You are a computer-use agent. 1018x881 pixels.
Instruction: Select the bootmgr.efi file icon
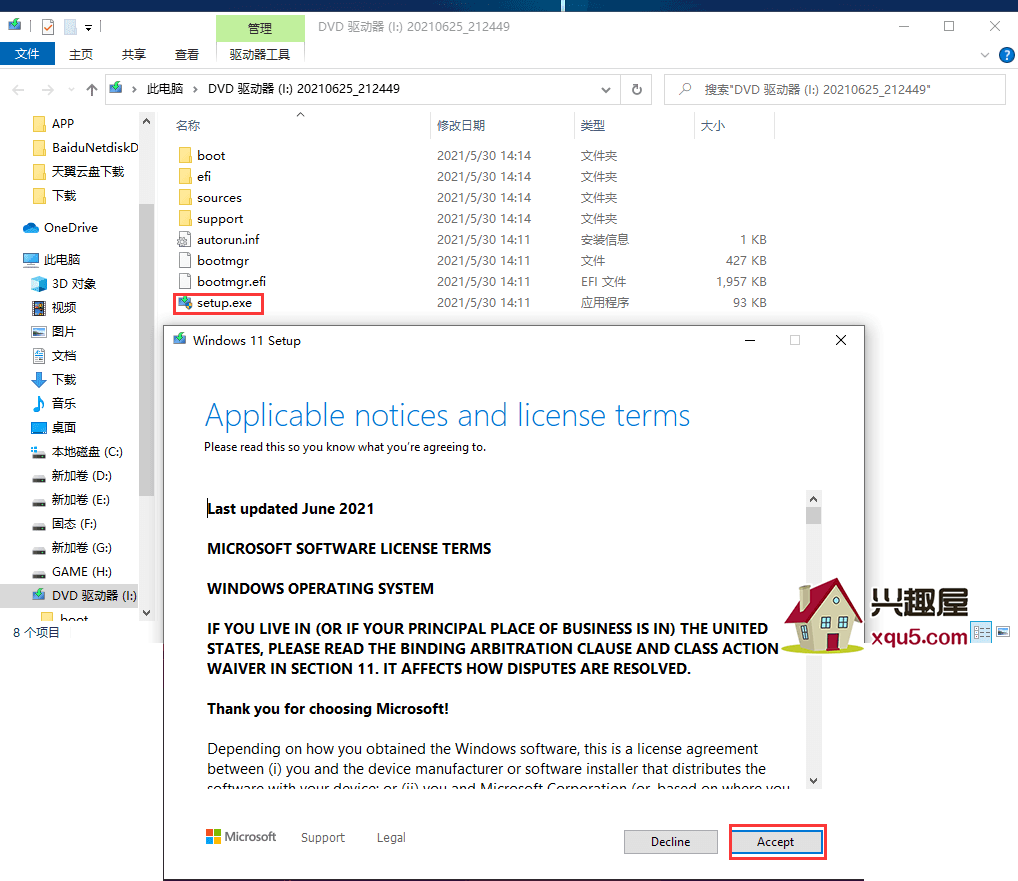(184, 281)
